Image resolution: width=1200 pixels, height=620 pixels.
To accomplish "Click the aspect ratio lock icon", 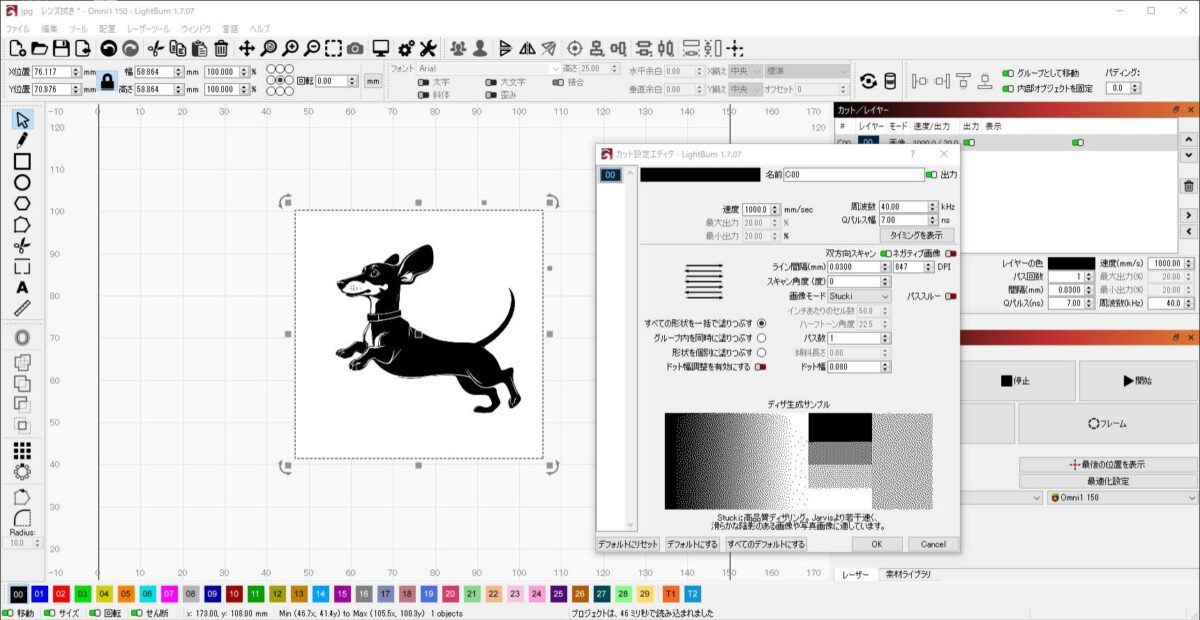I will click(107, 81).
